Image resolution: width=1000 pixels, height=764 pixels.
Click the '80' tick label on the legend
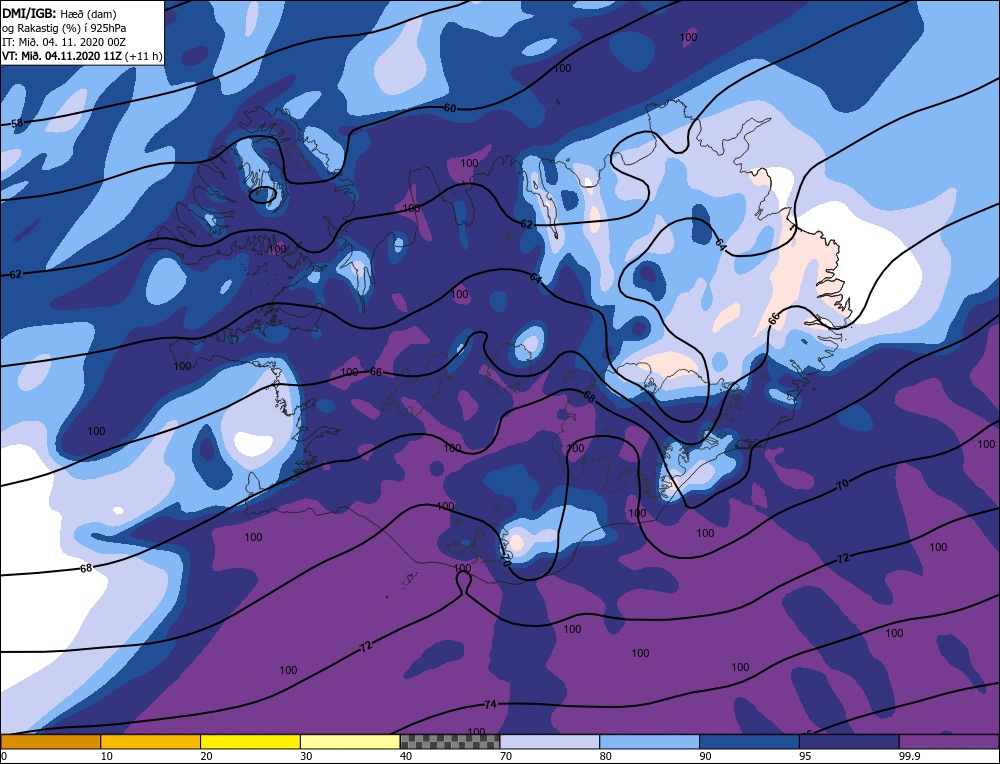point(605,756)
